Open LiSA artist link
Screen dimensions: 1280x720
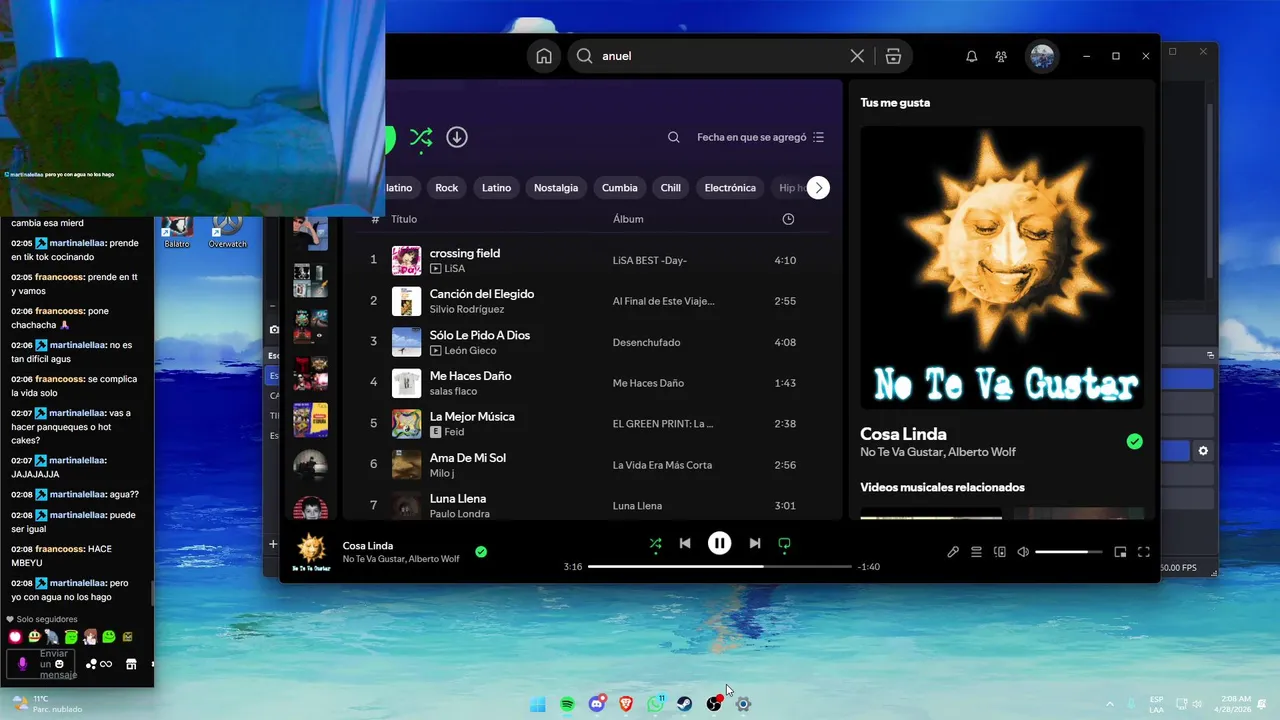pos(455,269)
